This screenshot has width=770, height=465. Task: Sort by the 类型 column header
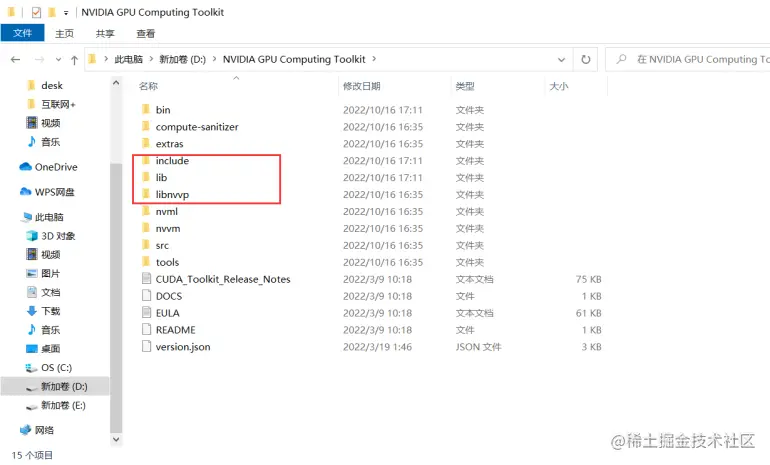point(465,86)
